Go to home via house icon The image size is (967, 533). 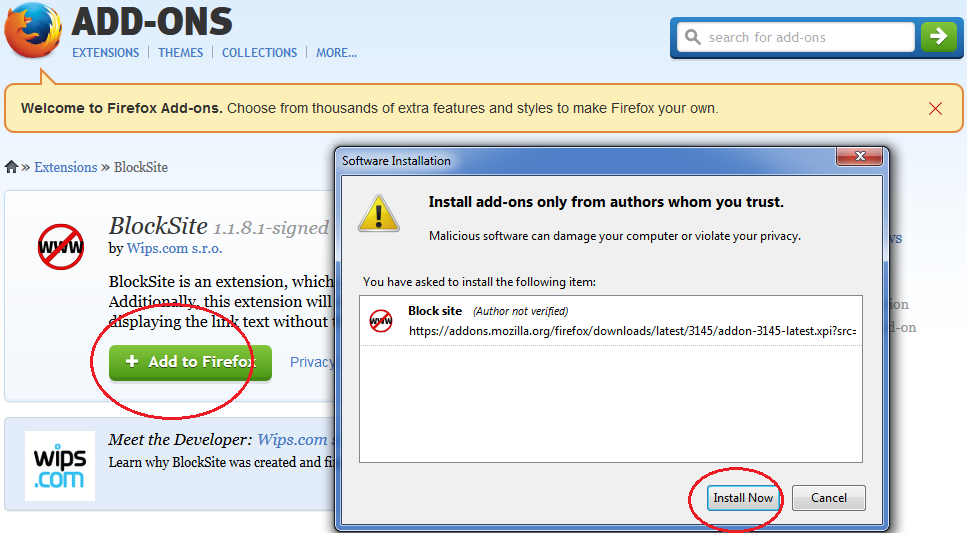[11, 167]
